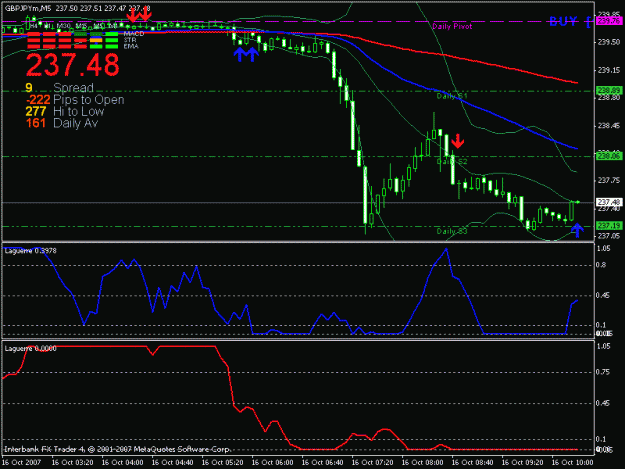625x469 pixels.
Task: Click the STR row label
Action: [x=130, y=40]
